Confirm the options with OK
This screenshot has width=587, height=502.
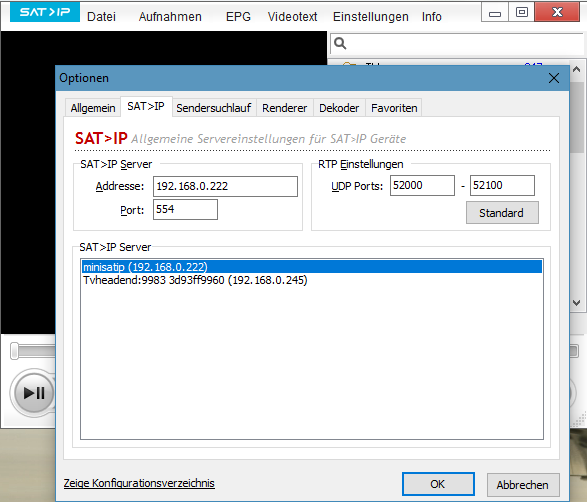coord(438,484)
